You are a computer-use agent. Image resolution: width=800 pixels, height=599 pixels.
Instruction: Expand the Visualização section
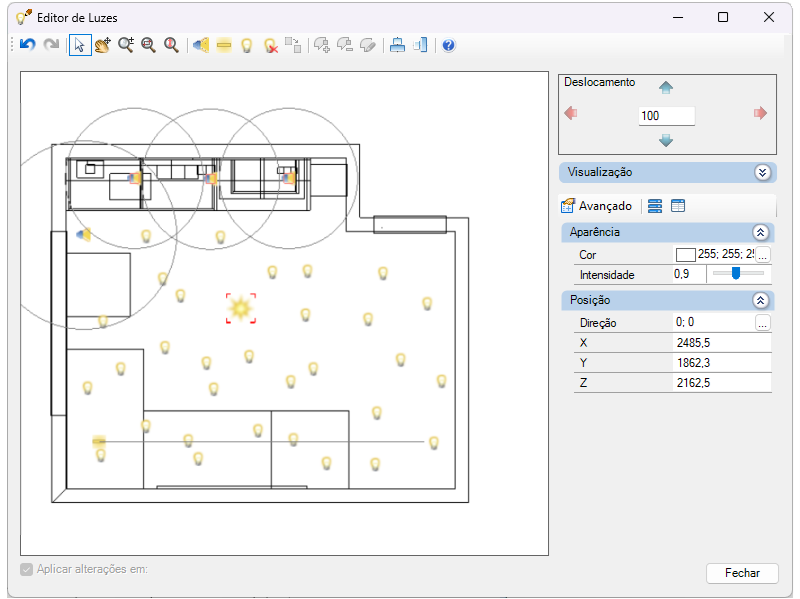(762, 172)
